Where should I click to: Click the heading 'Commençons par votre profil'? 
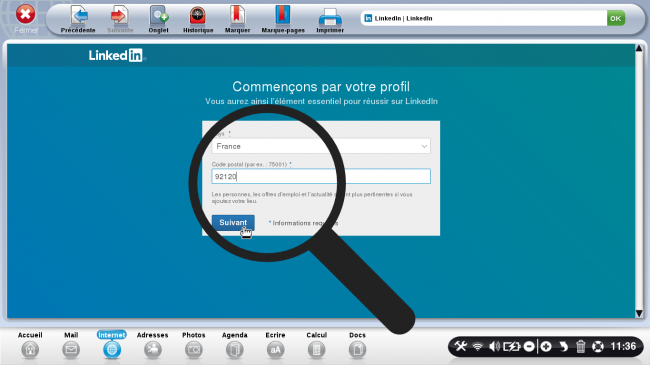tap(321, 87)
